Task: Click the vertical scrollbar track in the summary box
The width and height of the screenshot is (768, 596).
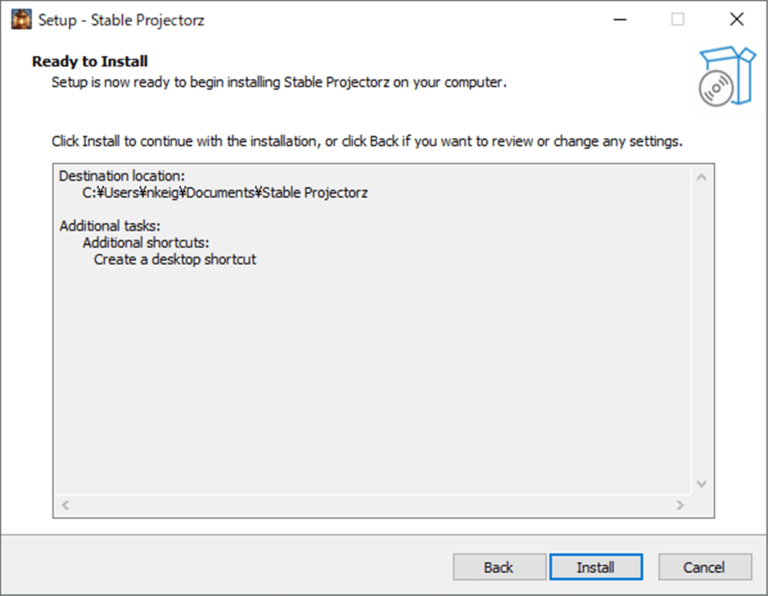Action: click(x=701, y=330)
